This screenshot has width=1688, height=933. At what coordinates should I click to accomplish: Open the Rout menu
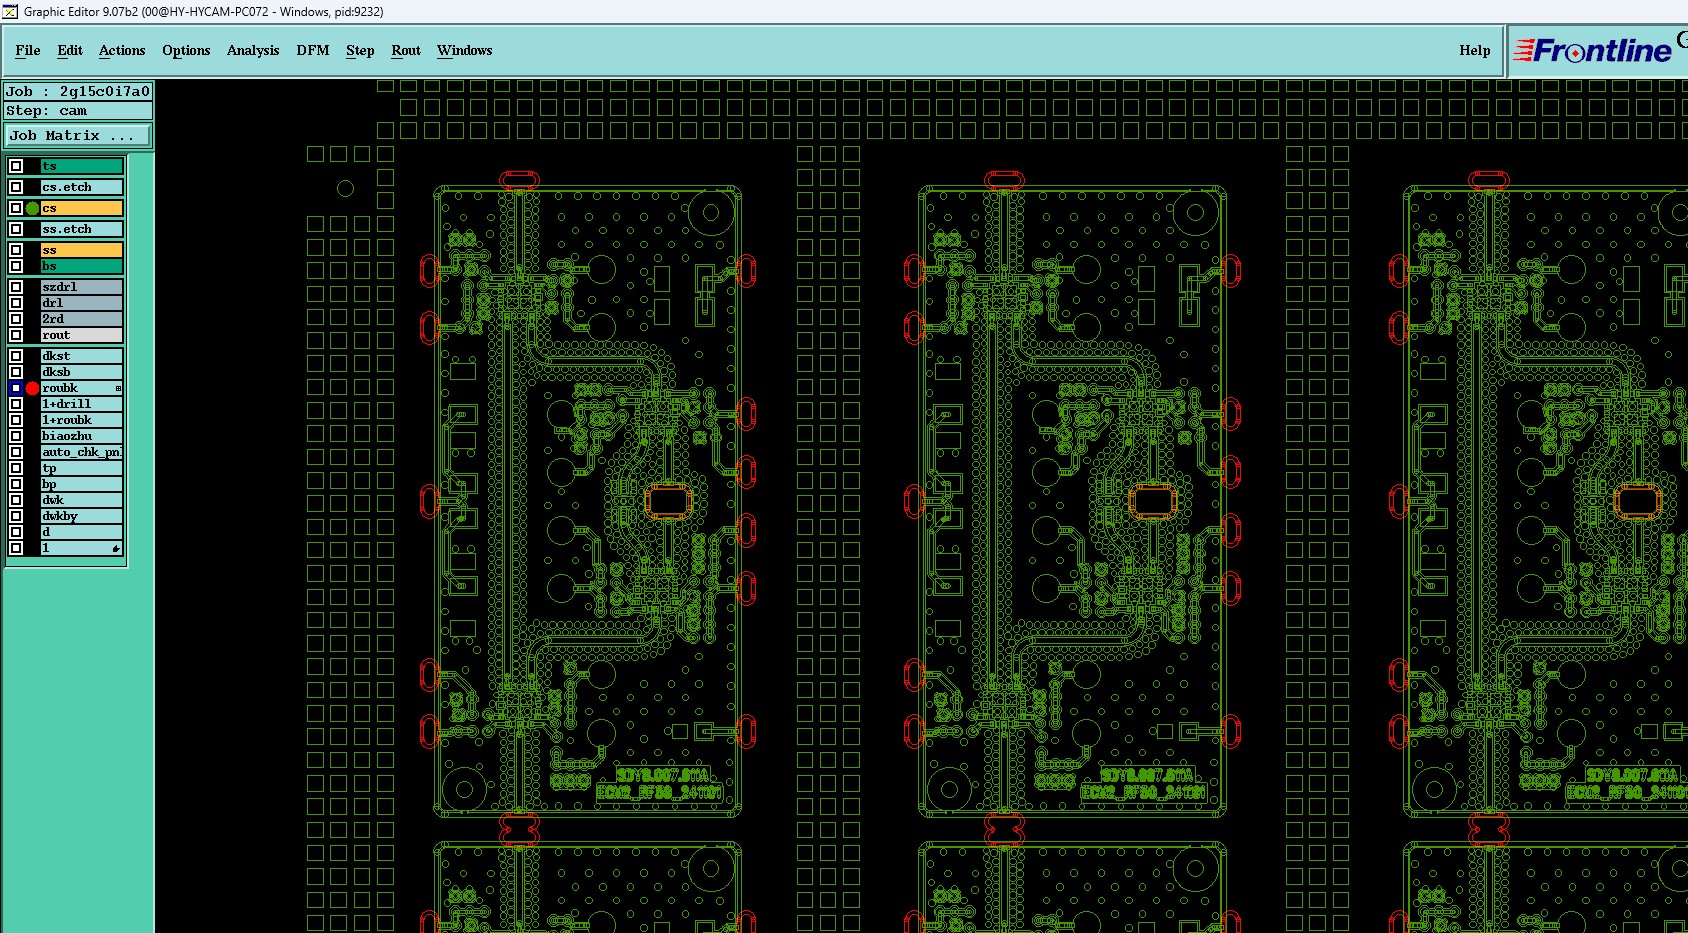click(x=406, y=50)
